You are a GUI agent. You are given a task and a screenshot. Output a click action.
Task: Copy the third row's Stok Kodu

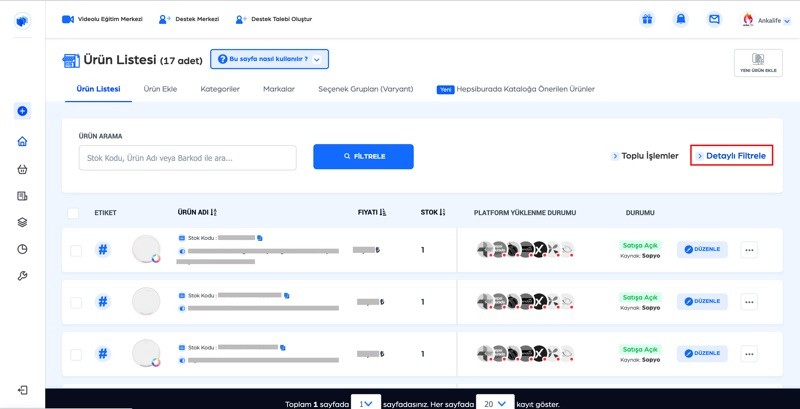[x=283, y=347]
